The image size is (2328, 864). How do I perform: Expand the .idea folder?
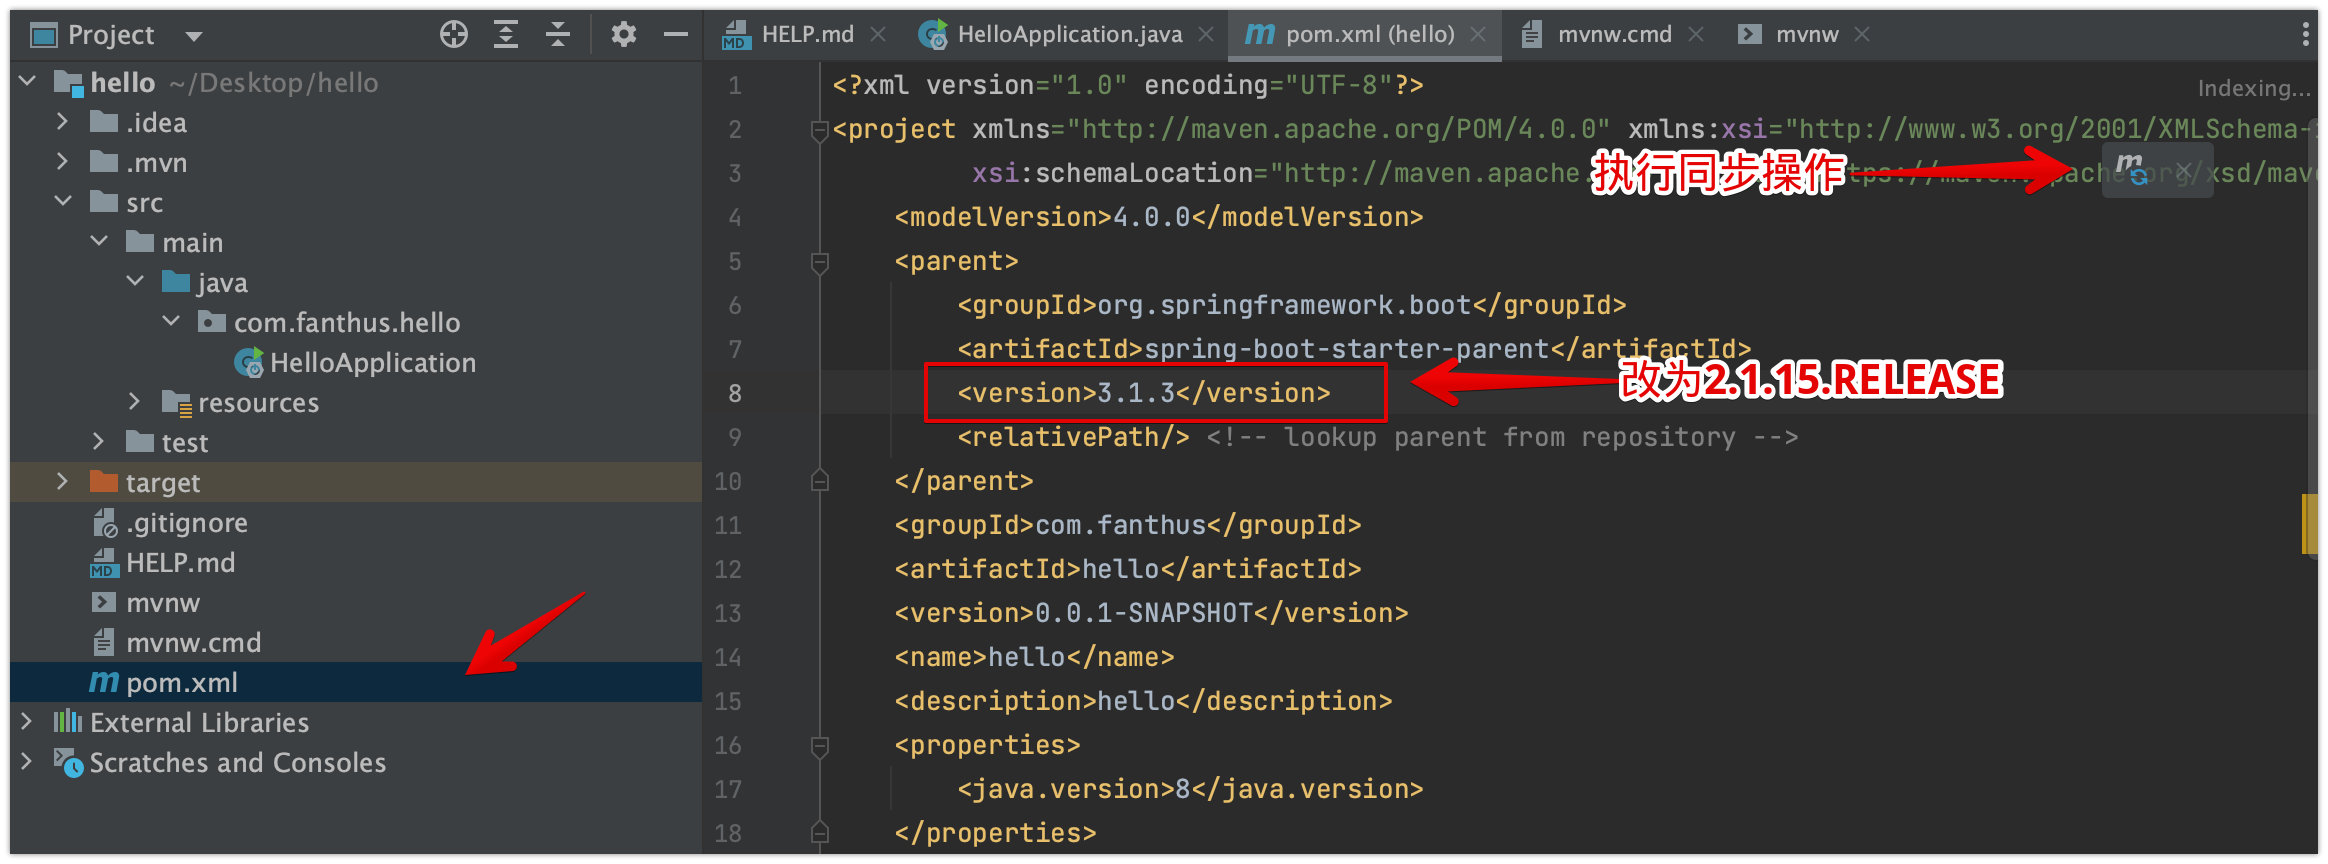coord(62,122)
